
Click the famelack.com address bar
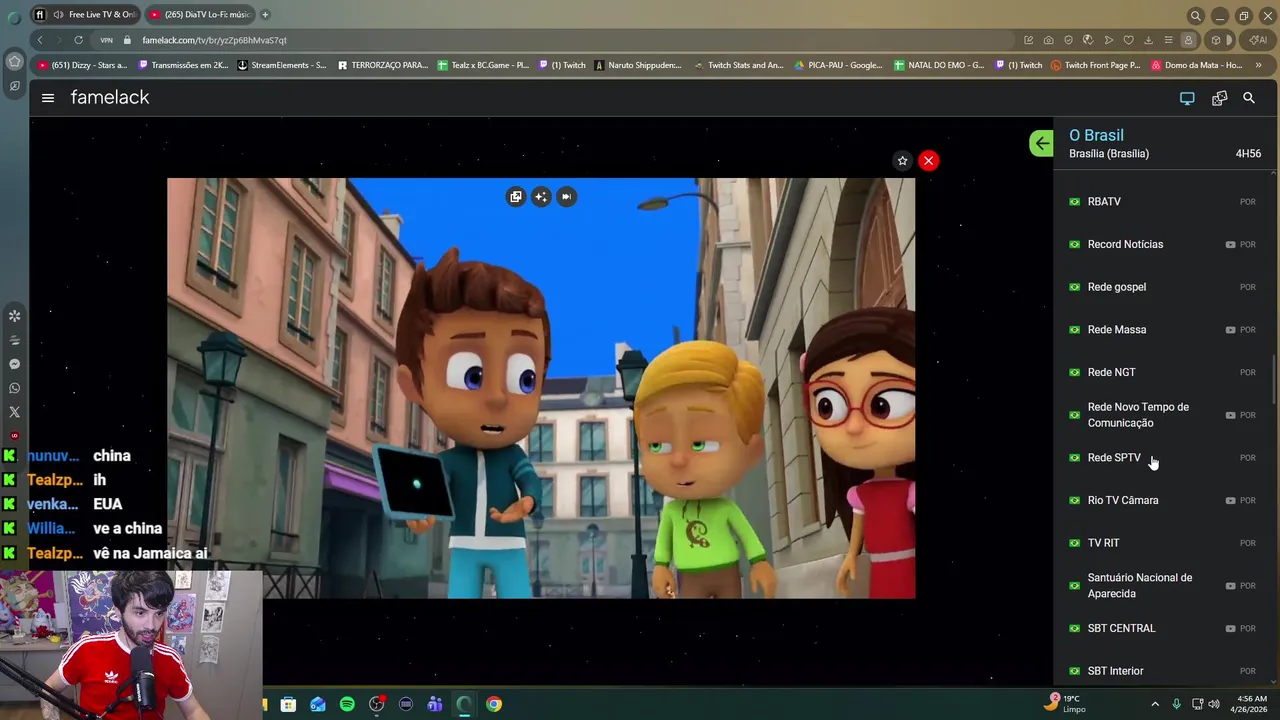560,40
